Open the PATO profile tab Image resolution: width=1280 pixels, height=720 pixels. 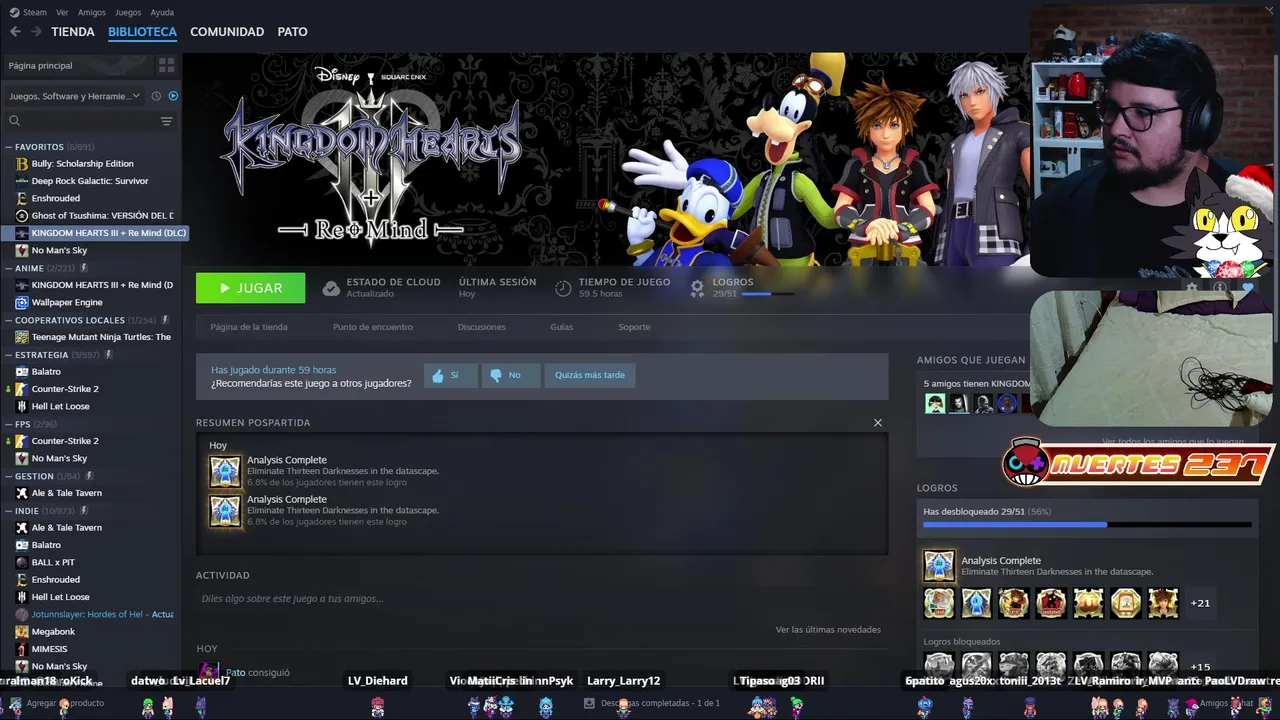point(292,32)
